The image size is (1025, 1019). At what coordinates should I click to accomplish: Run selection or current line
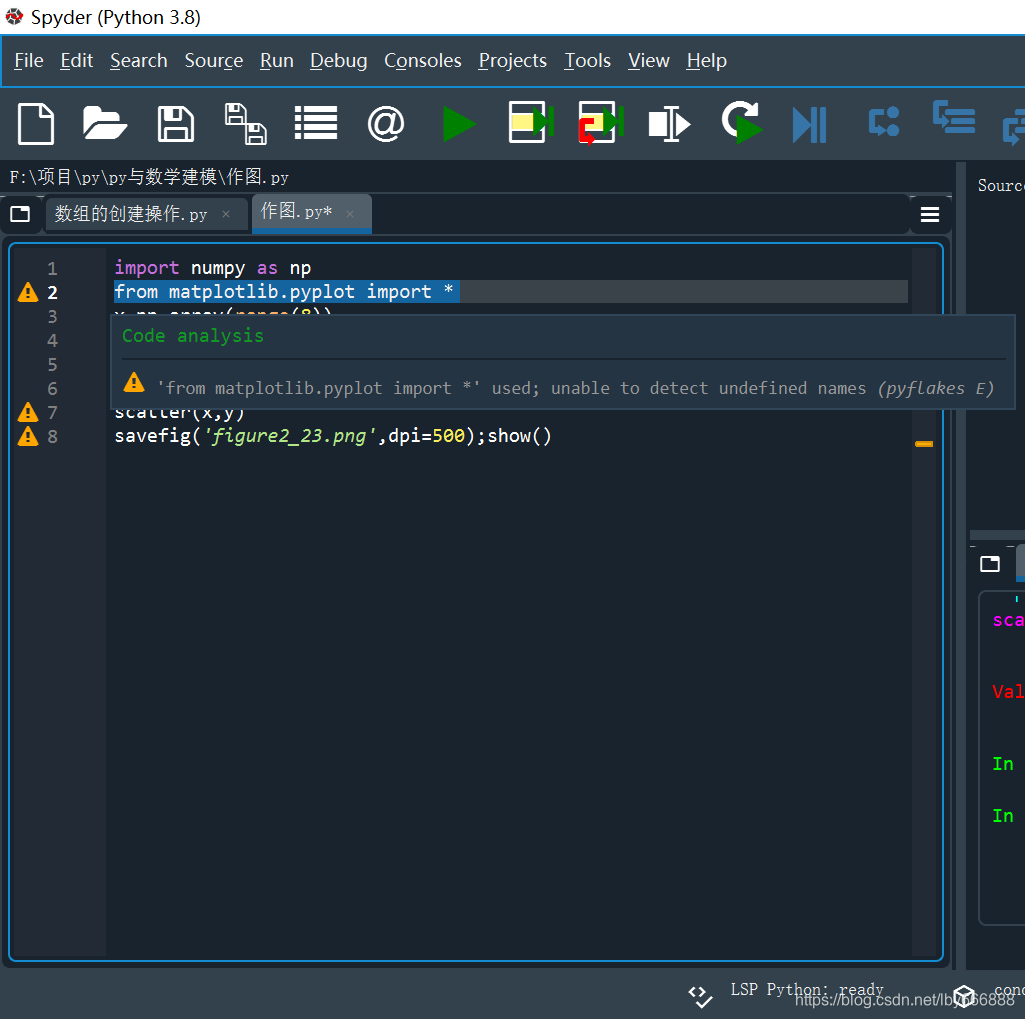click(x=669, y=124)
